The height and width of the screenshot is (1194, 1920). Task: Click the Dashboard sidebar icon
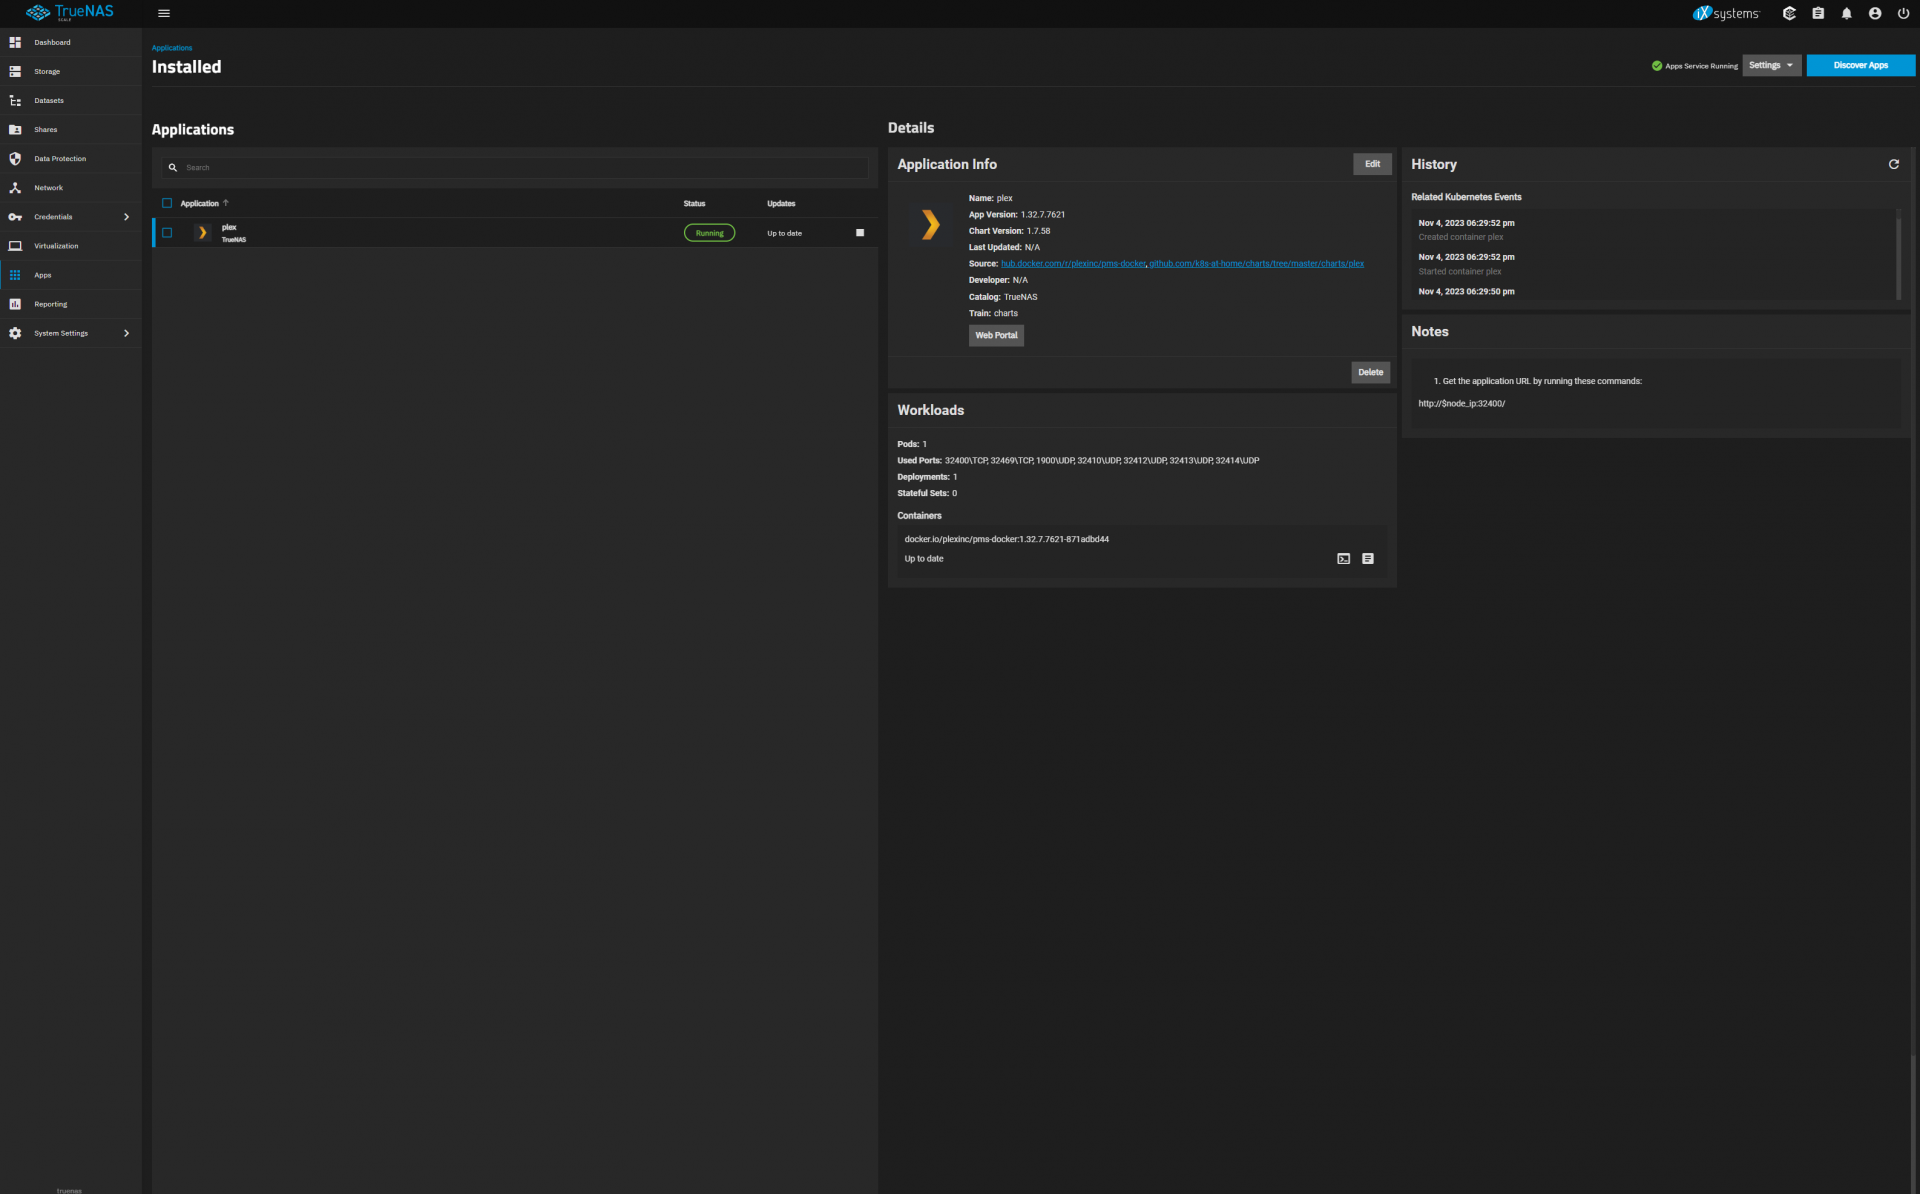(15, 43)
